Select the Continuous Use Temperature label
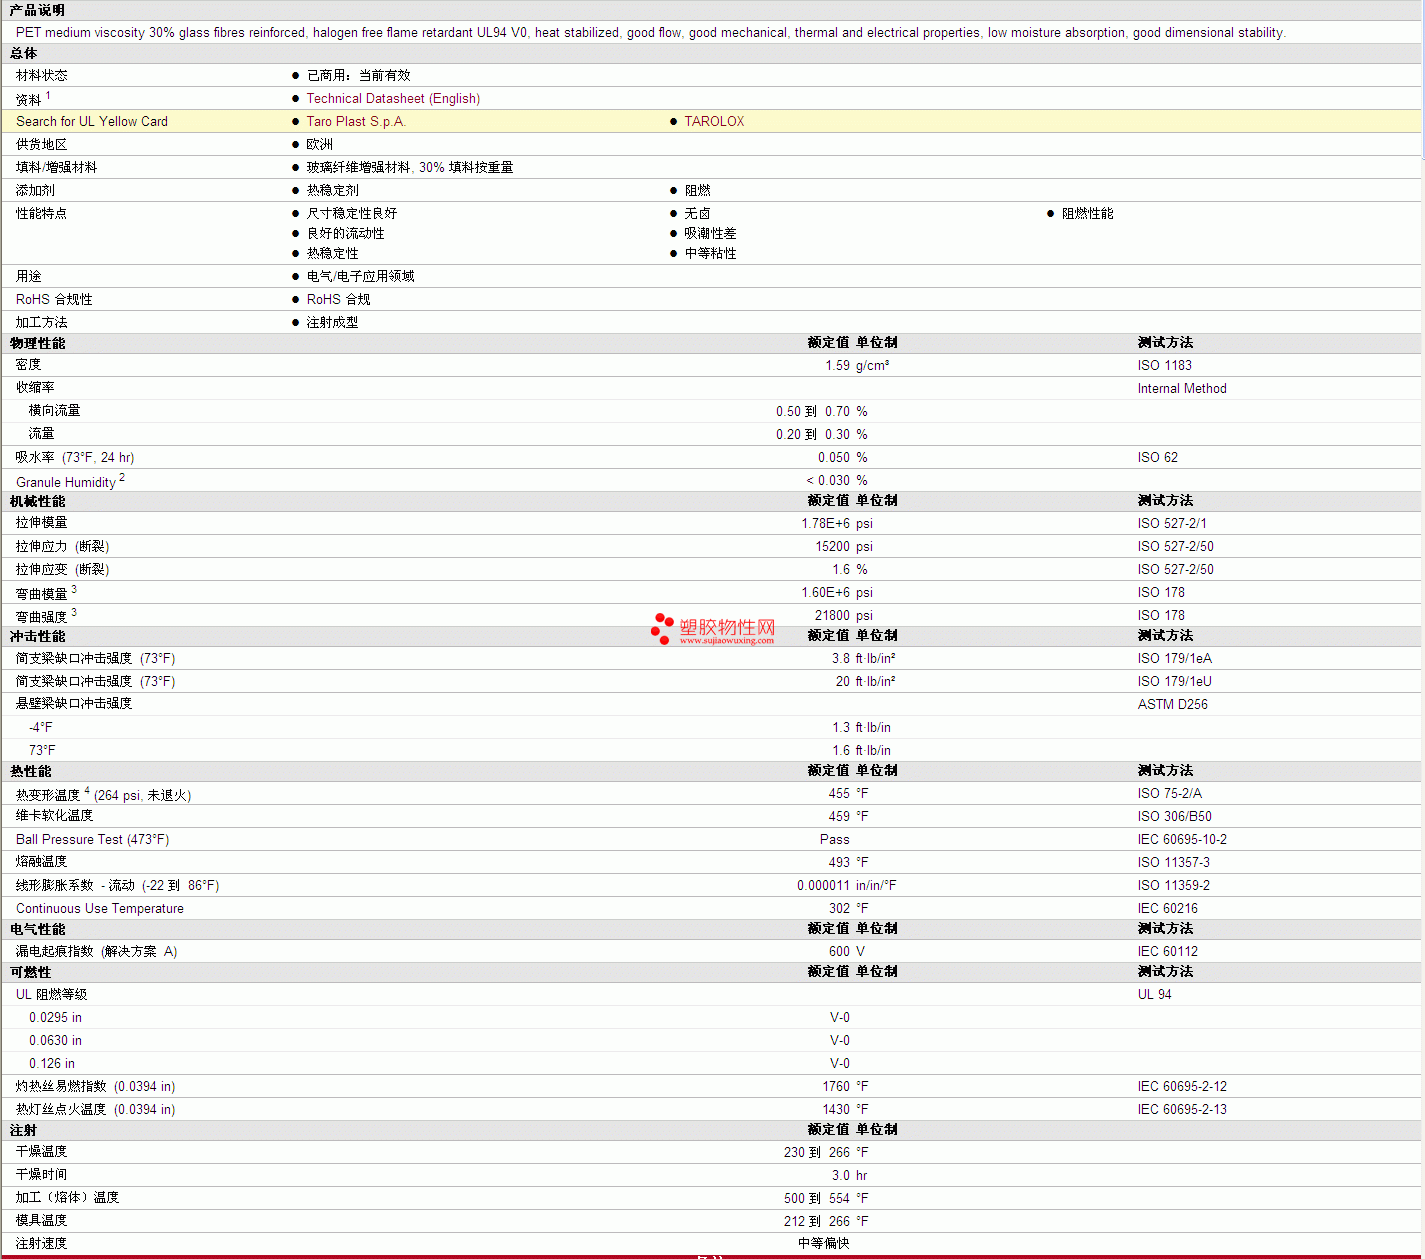The width and height of the screenshot is (1425, 1259). (100, 908)
